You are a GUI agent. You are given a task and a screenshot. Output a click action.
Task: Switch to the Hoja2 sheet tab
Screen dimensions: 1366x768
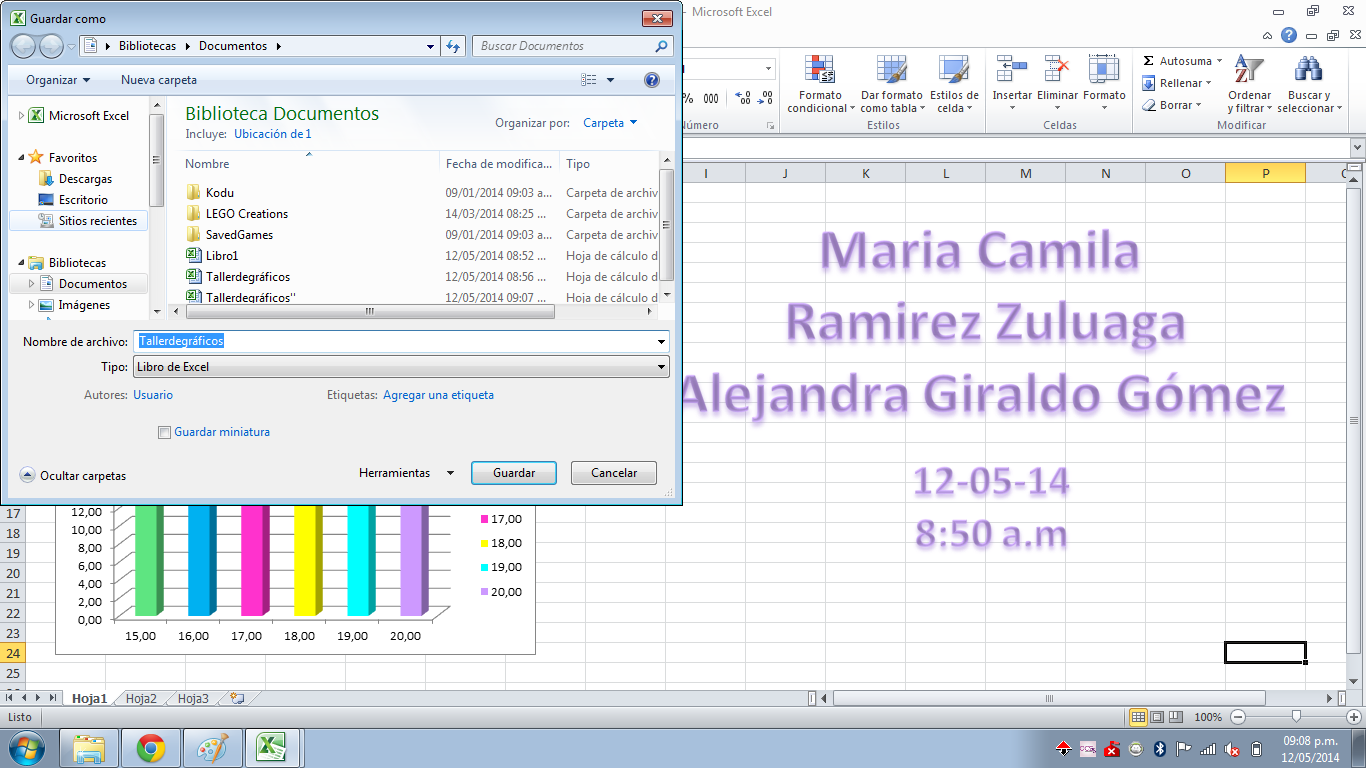pyautogui.click(x=141, y=699)
